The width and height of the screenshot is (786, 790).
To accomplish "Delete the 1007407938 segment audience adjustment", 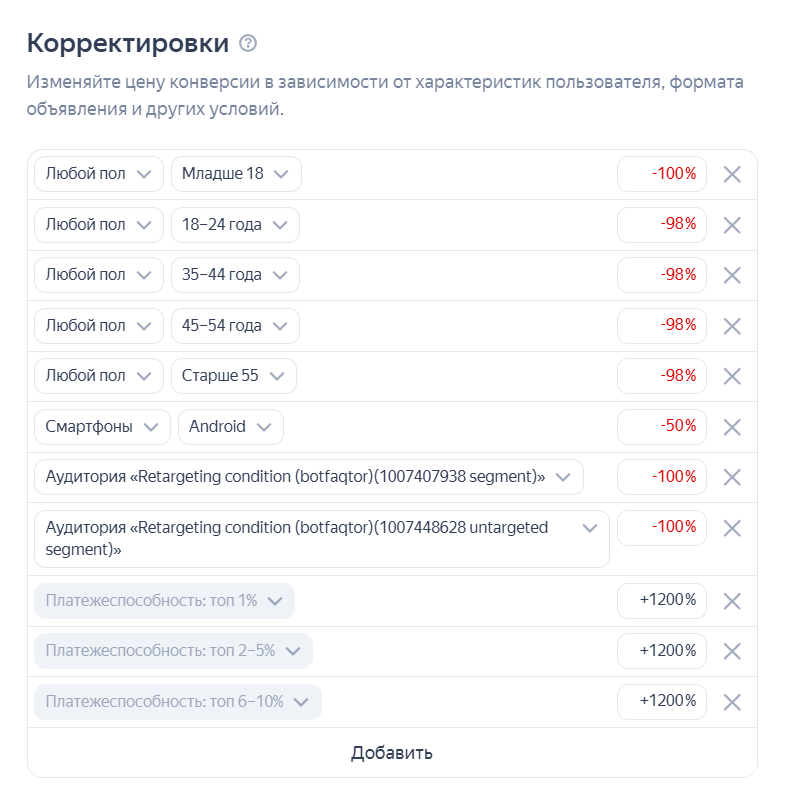I will pyautogui.click(x=732, y=477).
